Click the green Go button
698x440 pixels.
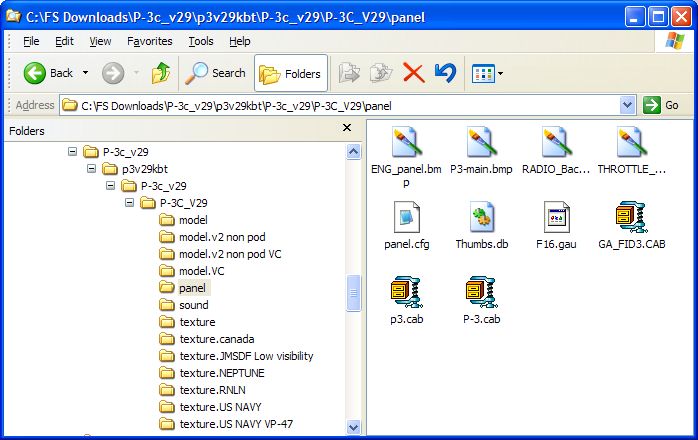[x=661, y=106]
